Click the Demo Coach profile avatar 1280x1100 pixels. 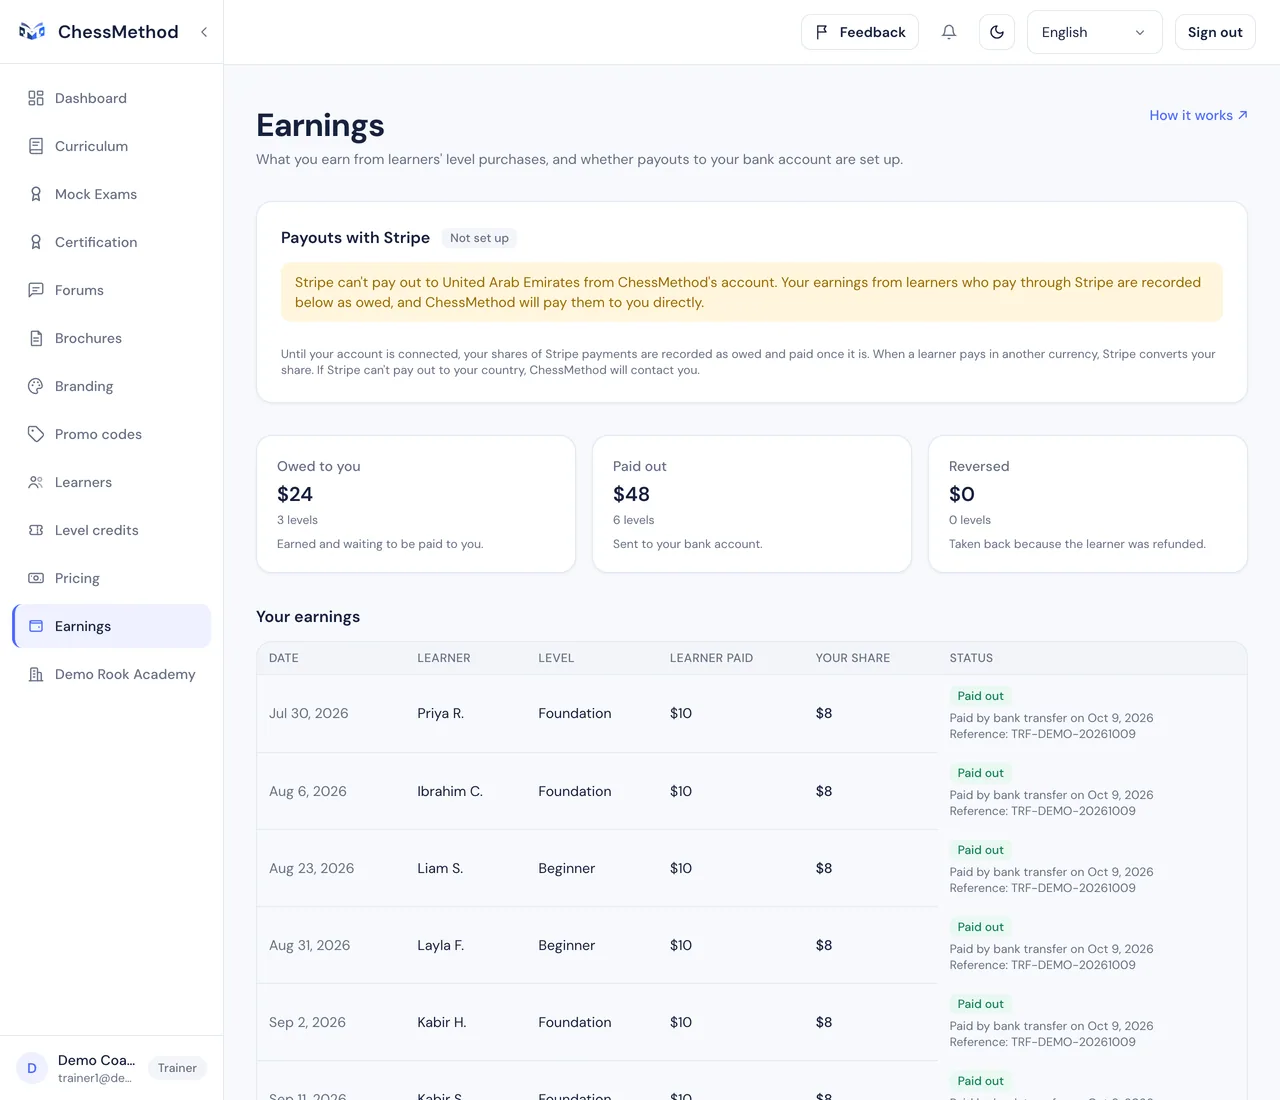(32, 1068)
